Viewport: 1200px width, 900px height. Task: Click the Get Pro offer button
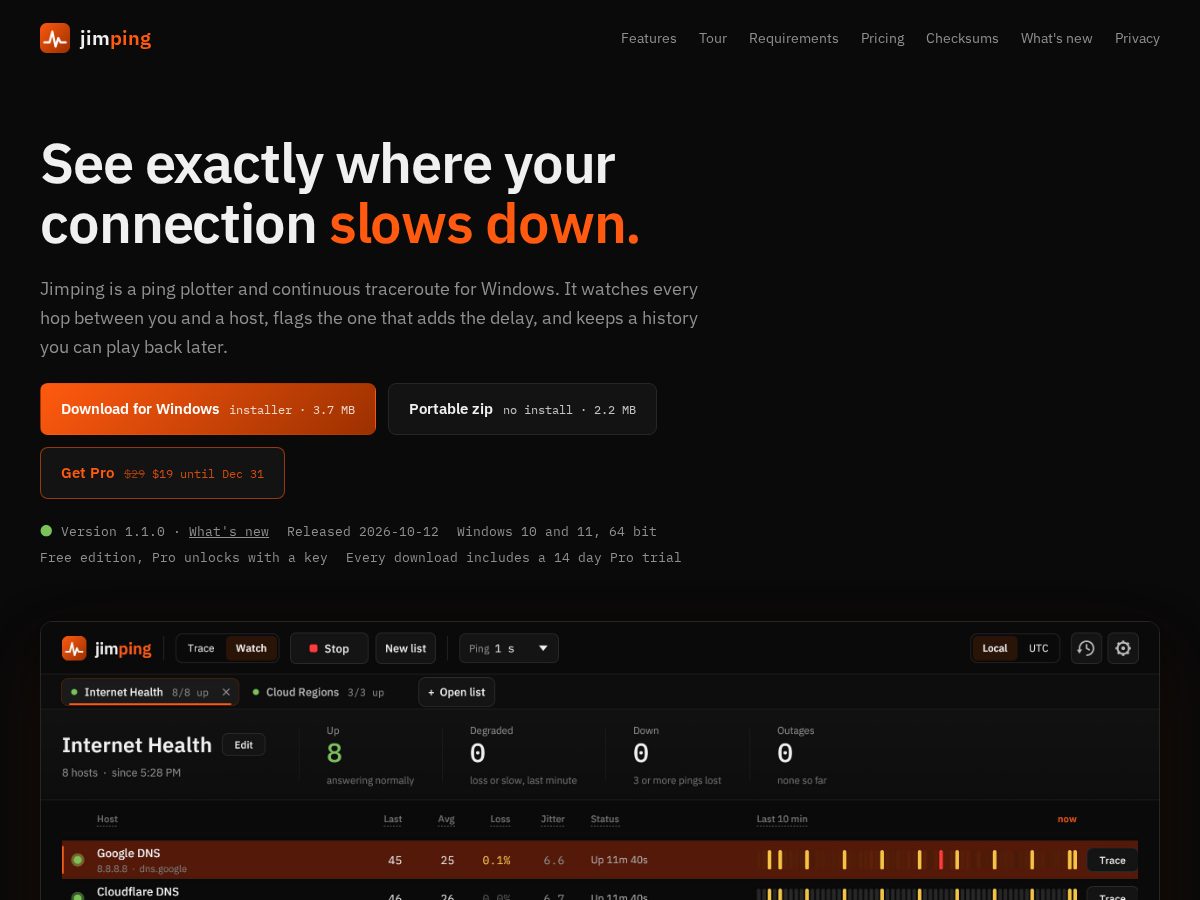point(162,473)
